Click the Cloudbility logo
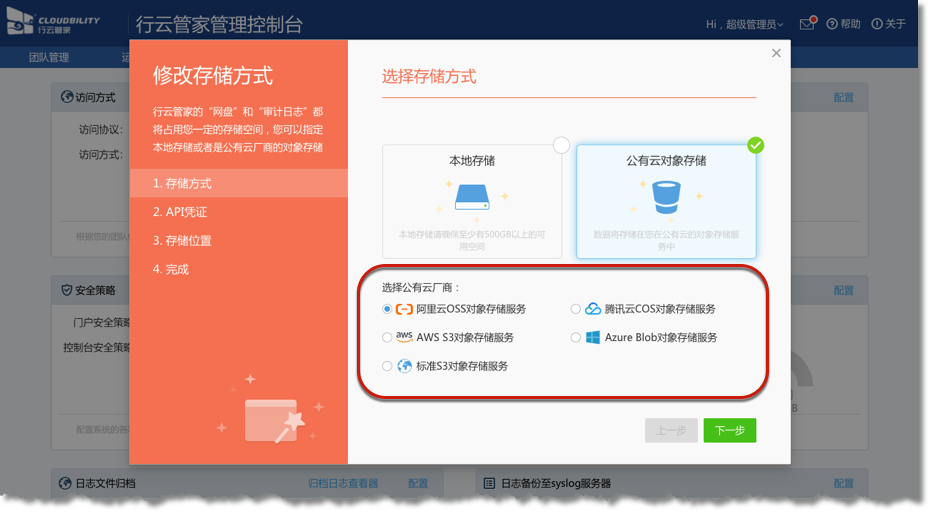The image size is (928, 512). [x=53, y=22]
